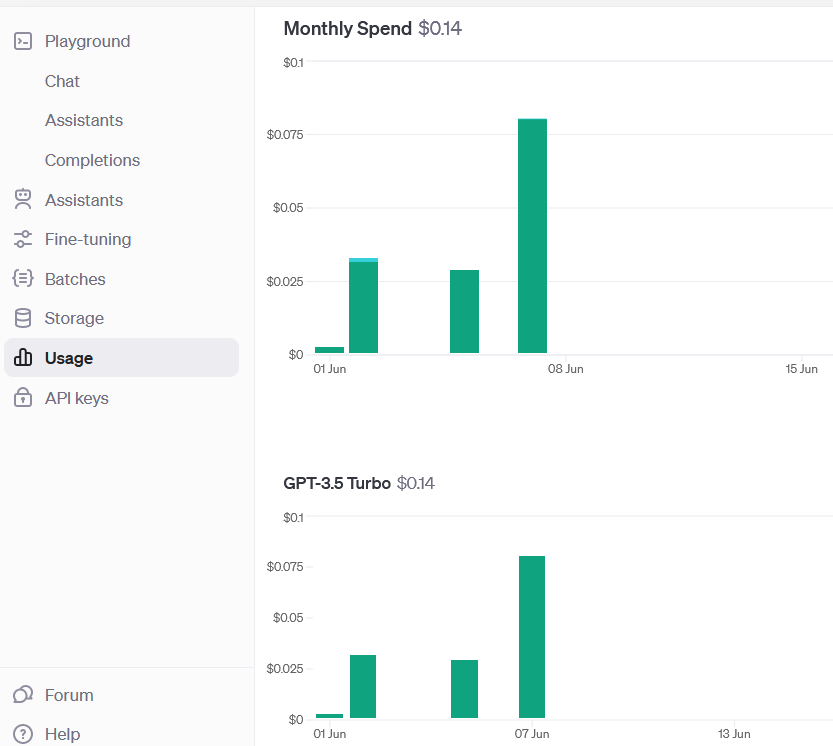This screenshot has width=833, height=746.
Task: Select the GPT-3.5 Turbo chart title
Action: tap(337, 483)
